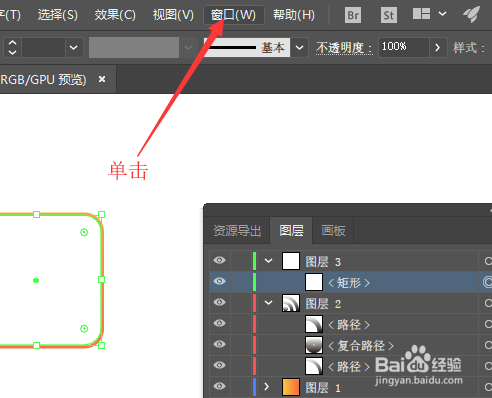This screenshot has width=492, height=398.
Task: Select the RGB/GPU 预览 document tab
Action: point(43,80)
